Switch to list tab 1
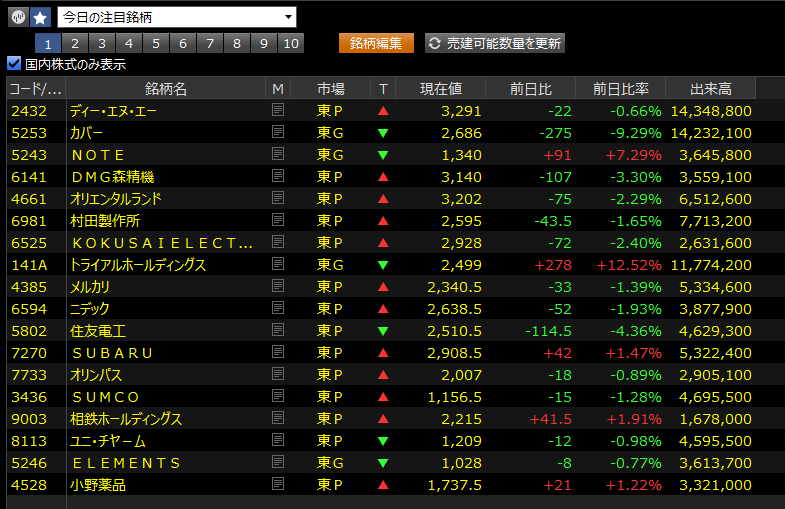785x509 pixels. point(48,44)
